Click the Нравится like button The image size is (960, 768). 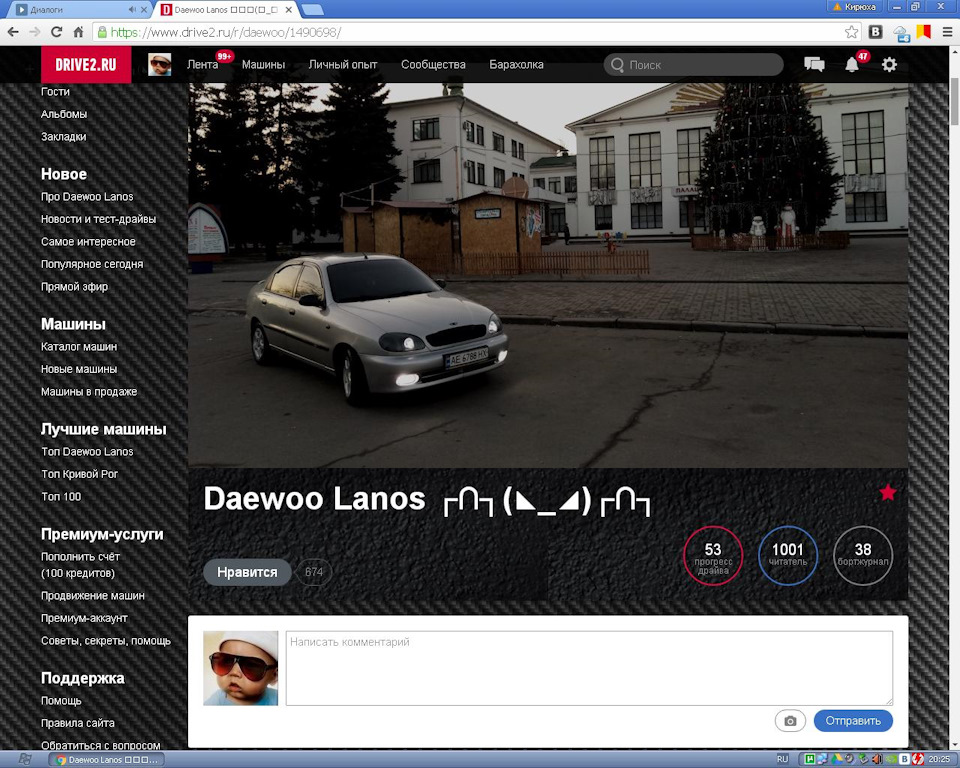247,572
